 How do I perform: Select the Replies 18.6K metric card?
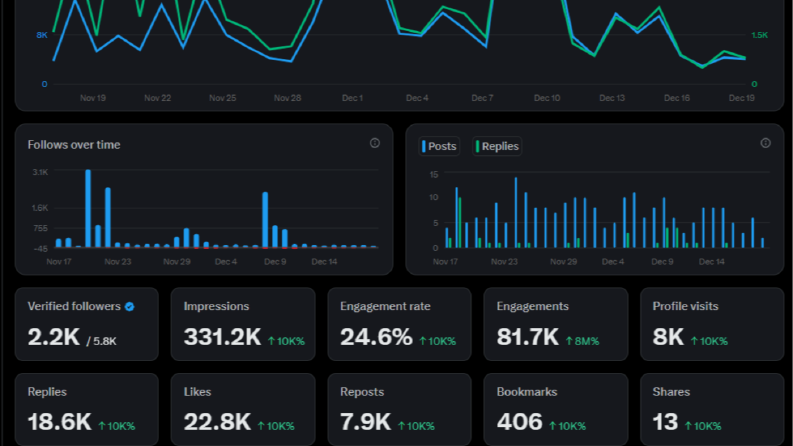[x=86, y=410]
